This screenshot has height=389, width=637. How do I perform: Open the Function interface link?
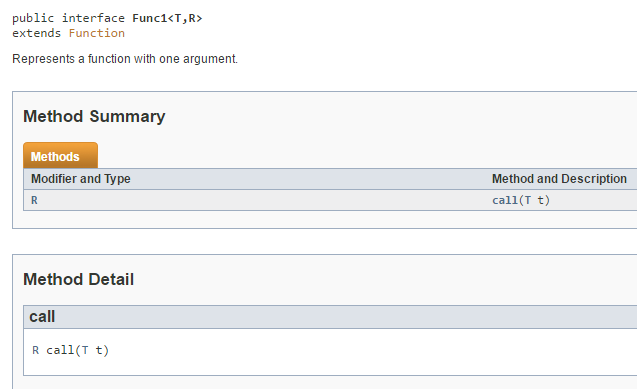coord(97,33)
